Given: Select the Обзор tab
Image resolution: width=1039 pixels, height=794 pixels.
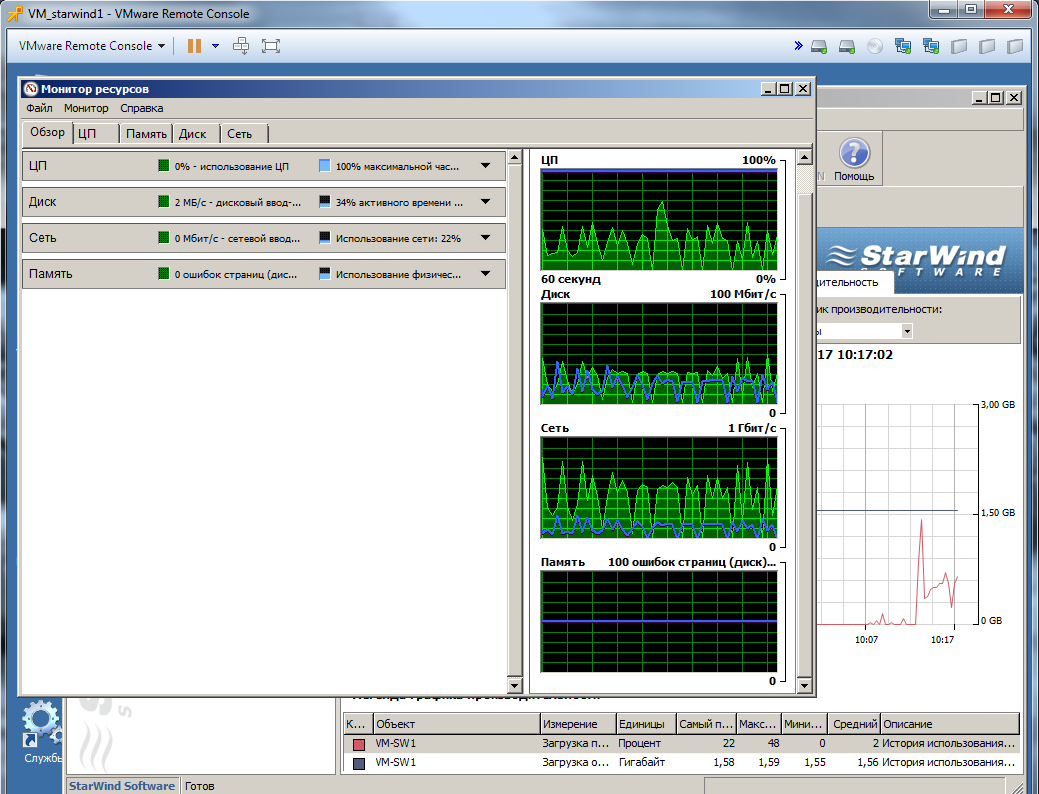Looking at the screenshot, I should coord(48,132).
